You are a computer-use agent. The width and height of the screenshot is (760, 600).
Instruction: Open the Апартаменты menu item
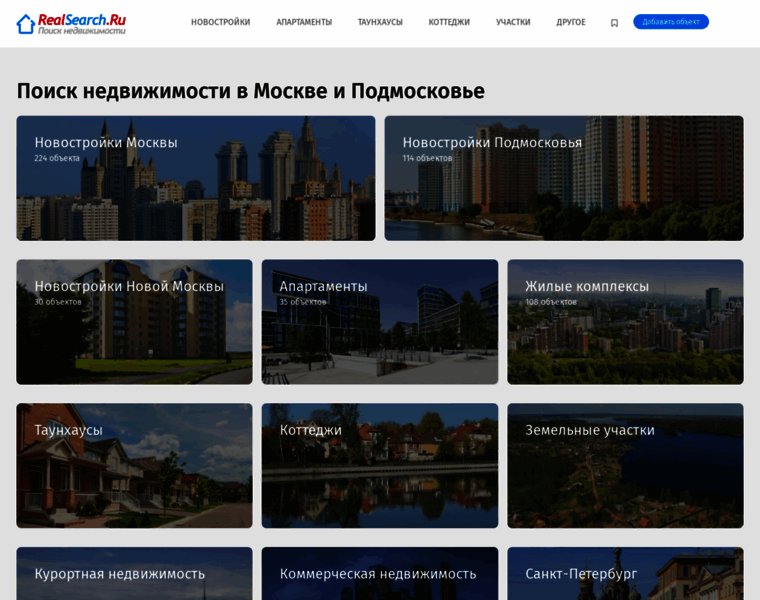304,22
